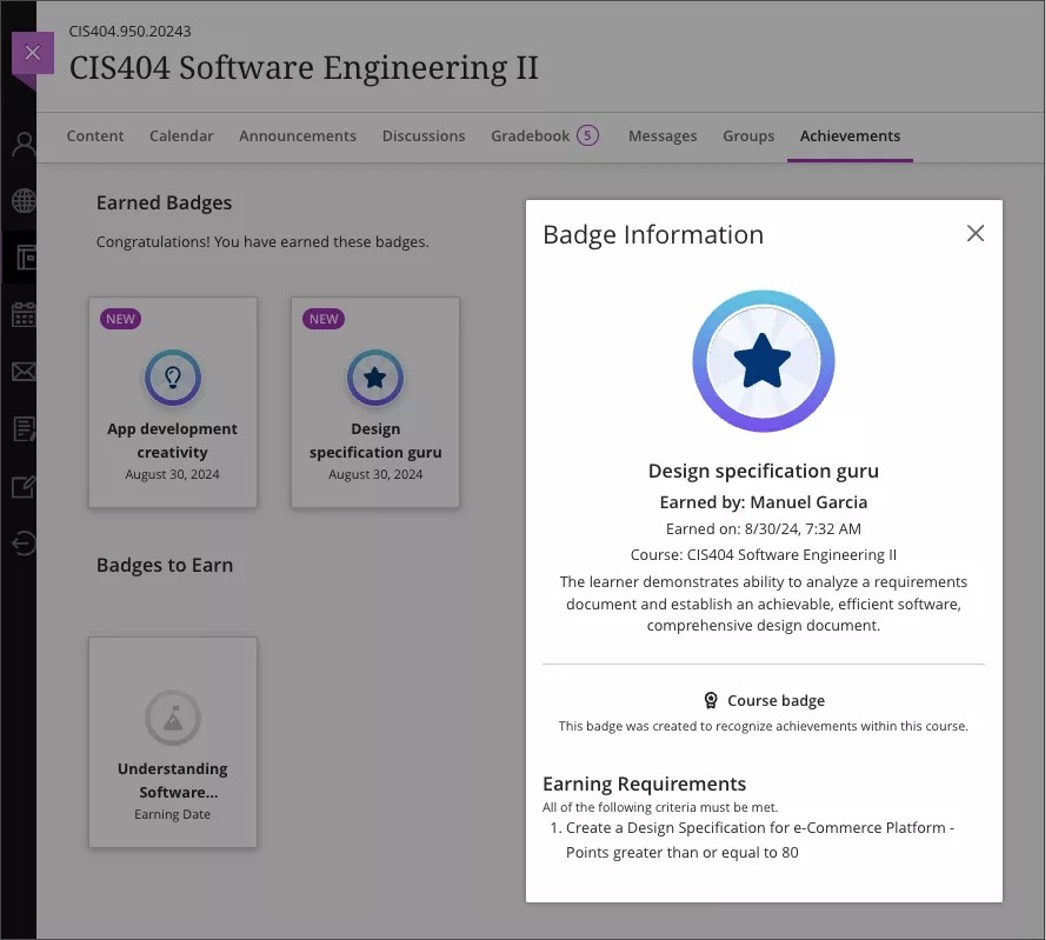
Task: Close the Badge Information panel
Action: (975, 233)
